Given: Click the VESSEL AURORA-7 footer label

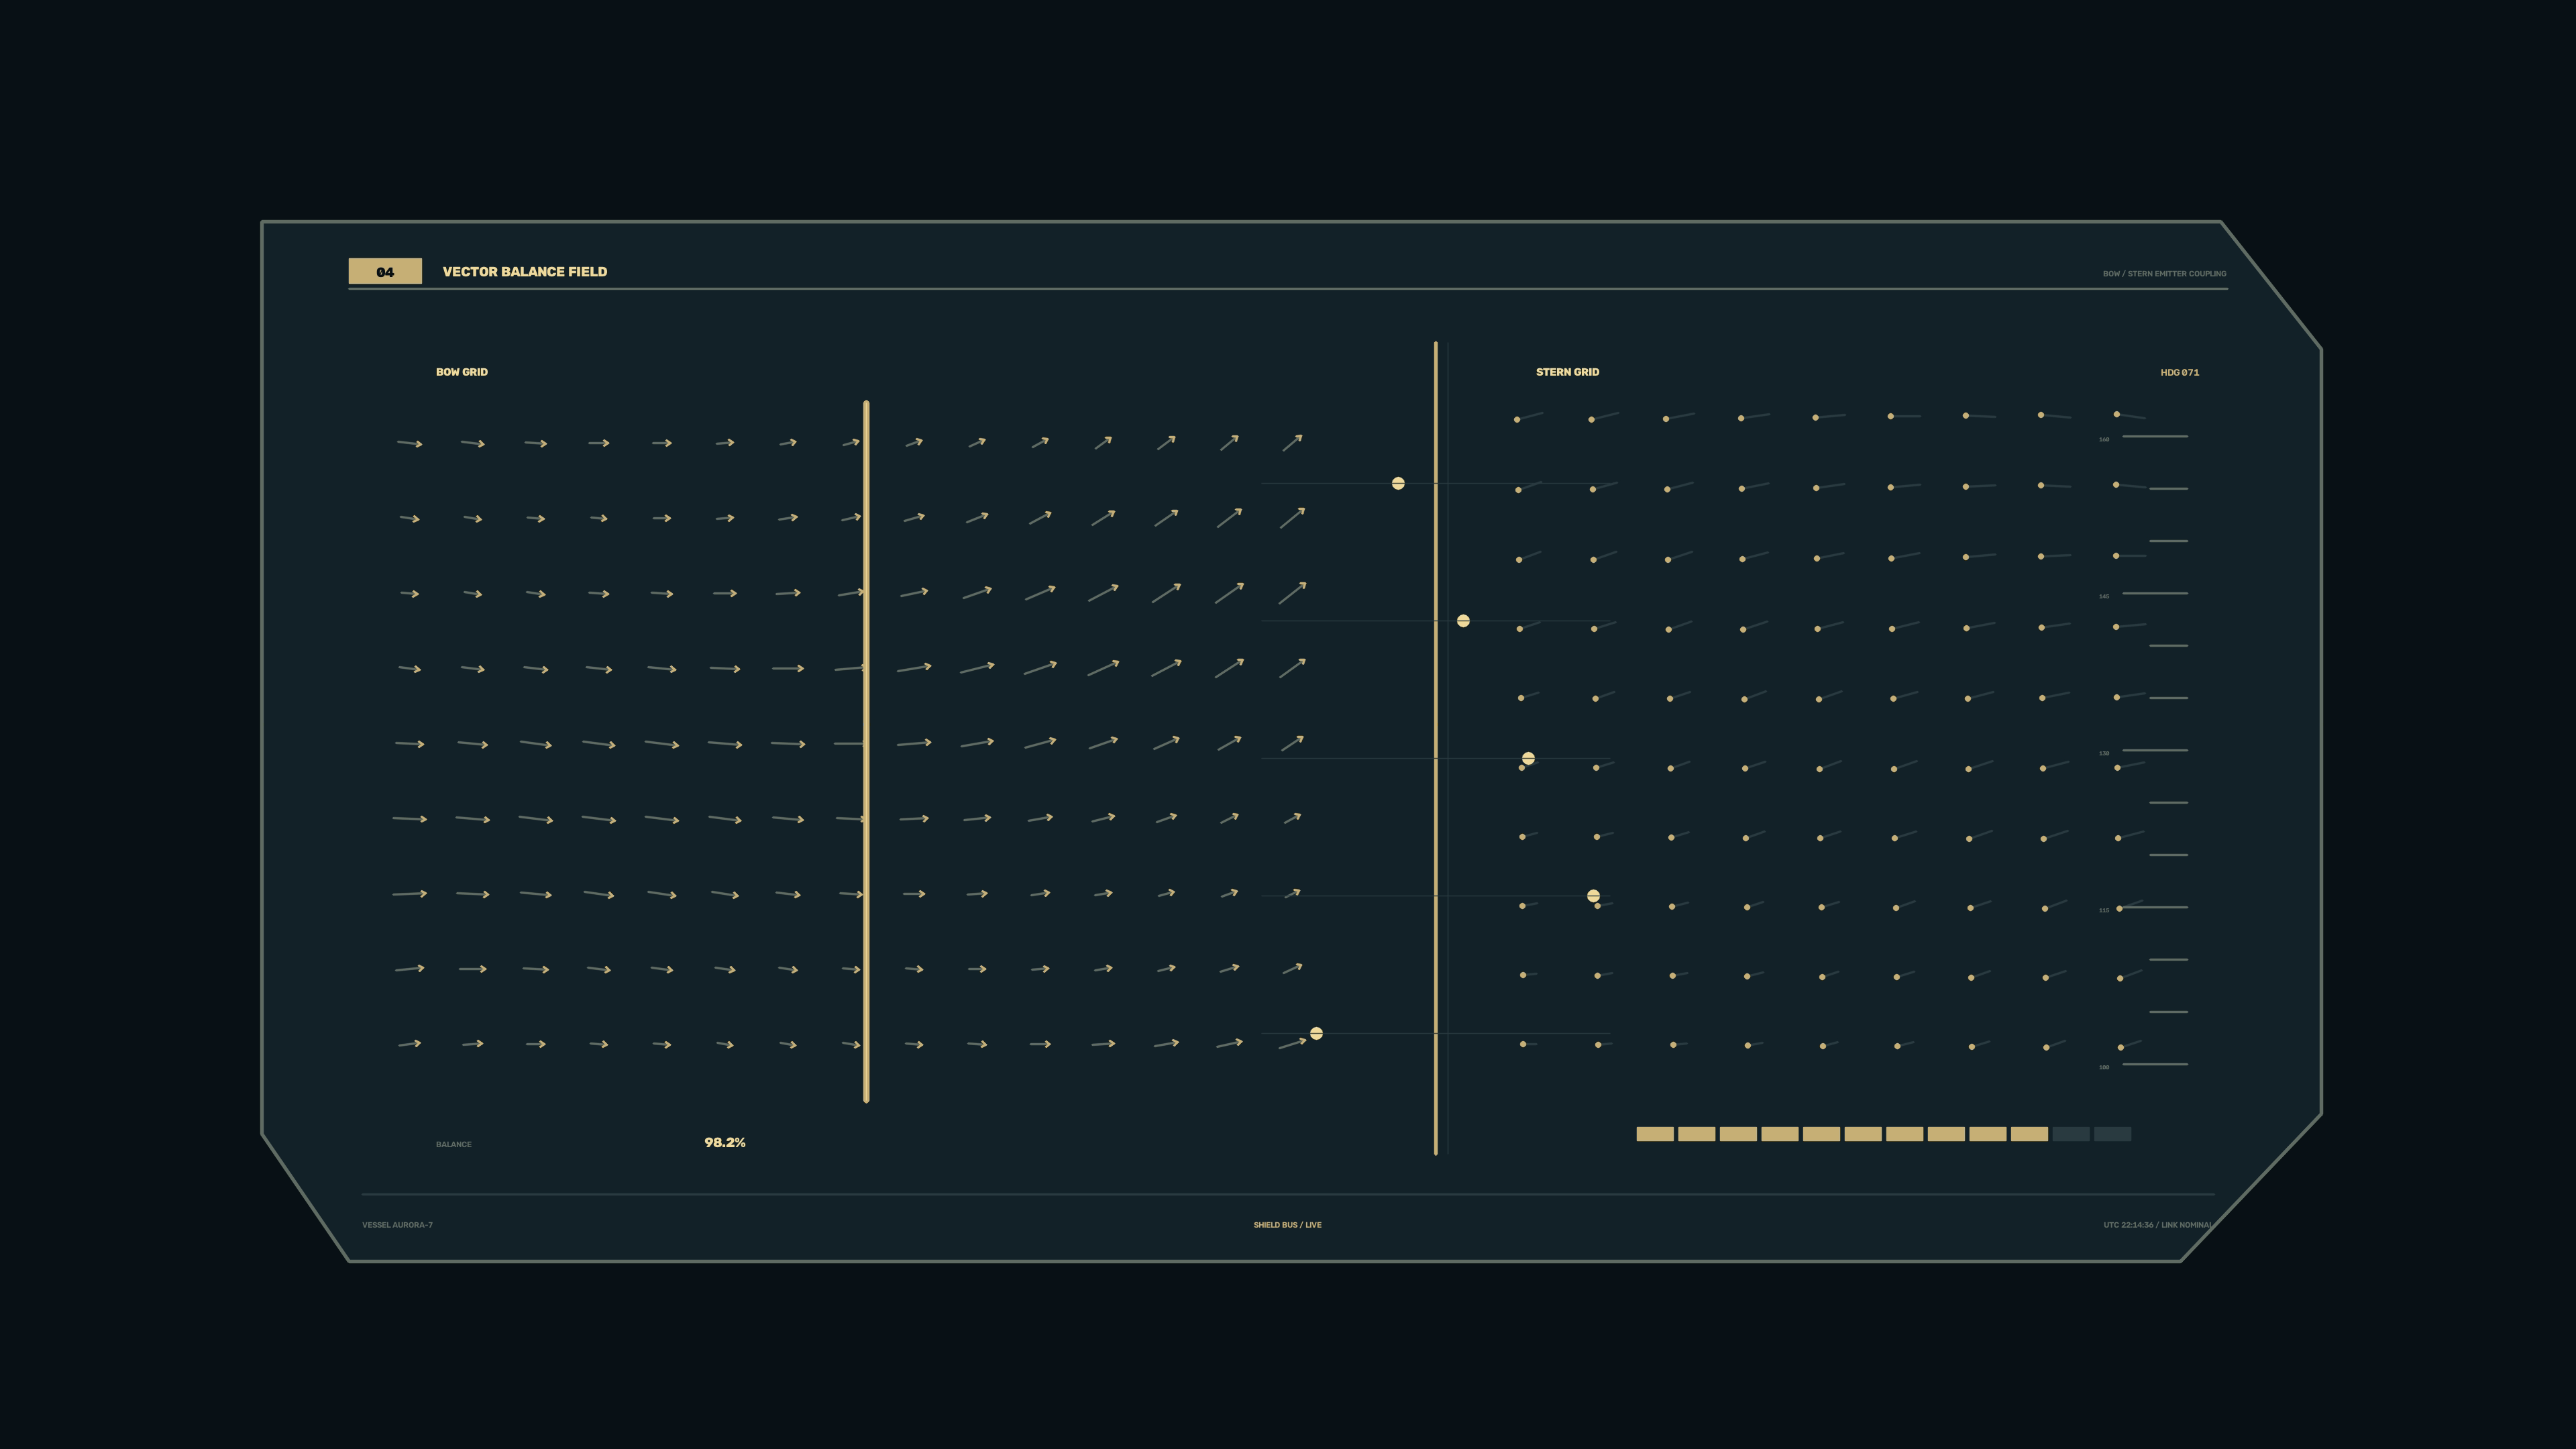Looking at the screenshot, I should point(397,1225).
